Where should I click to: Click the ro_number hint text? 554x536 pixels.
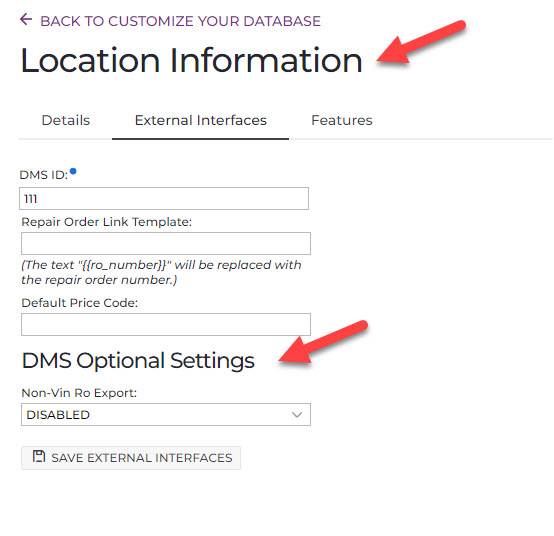point(161,272)
